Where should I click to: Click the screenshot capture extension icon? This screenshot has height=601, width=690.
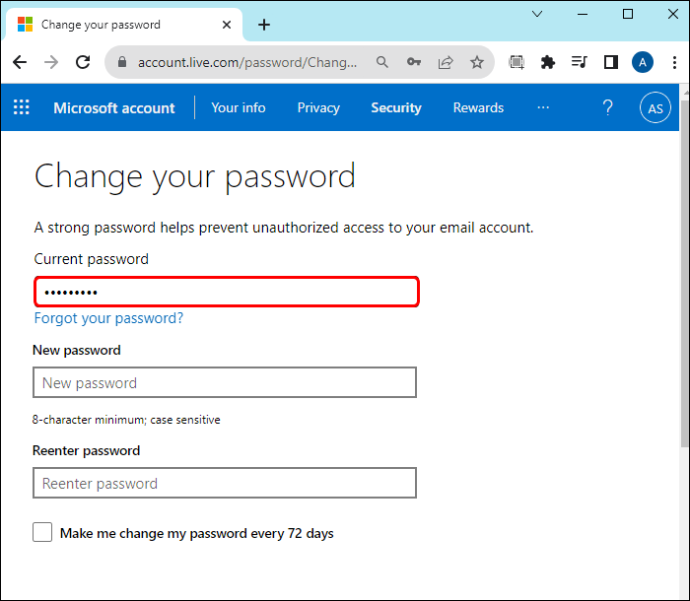point(517,62)
